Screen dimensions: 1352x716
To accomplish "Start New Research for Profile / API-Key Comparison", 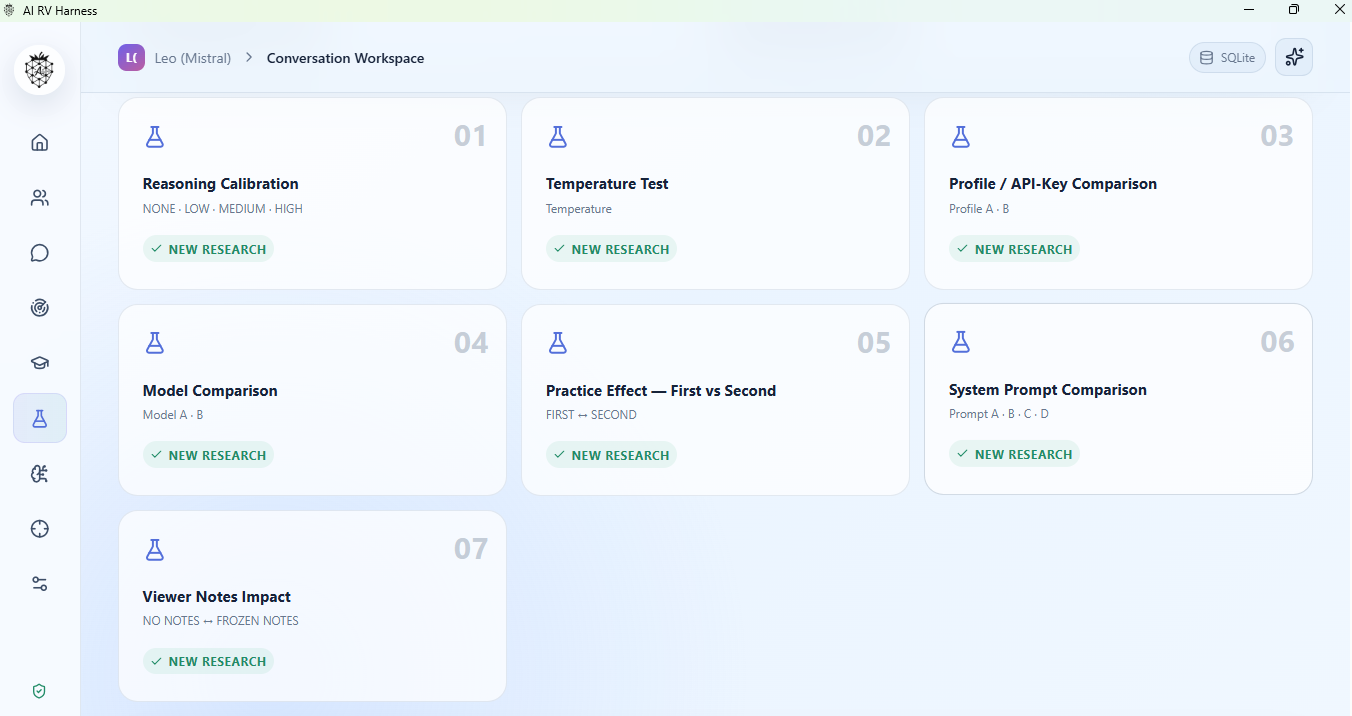I will [1014, 249].
